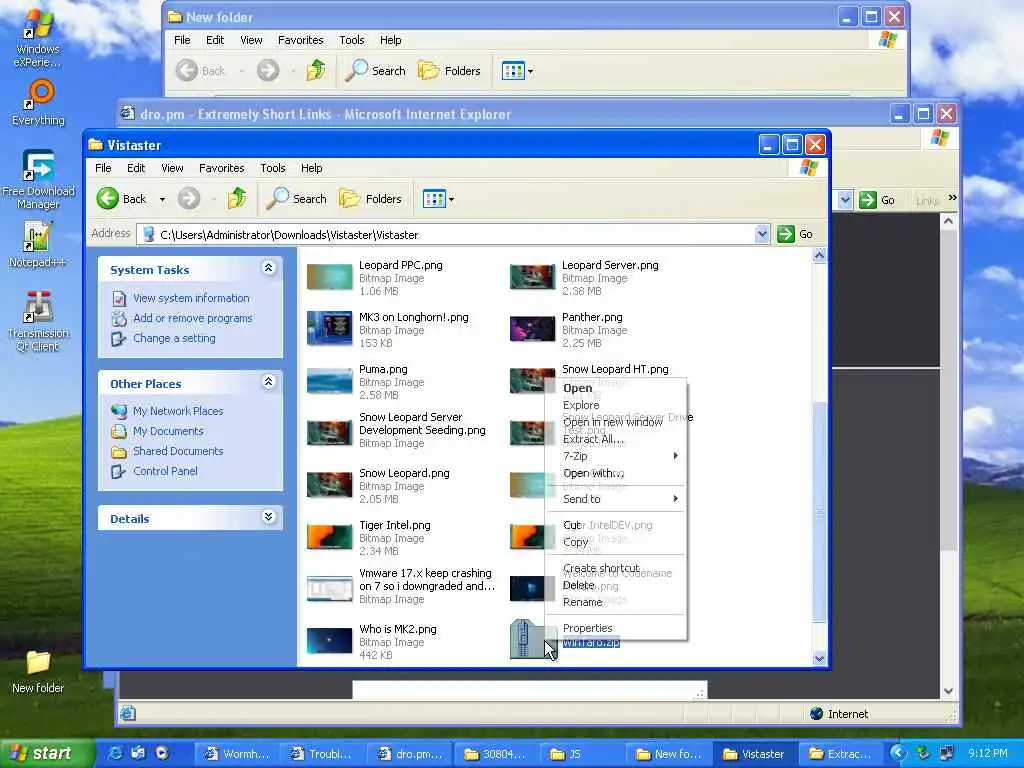Click scroll up arrow in Vistaster file list

coord(819,255)
